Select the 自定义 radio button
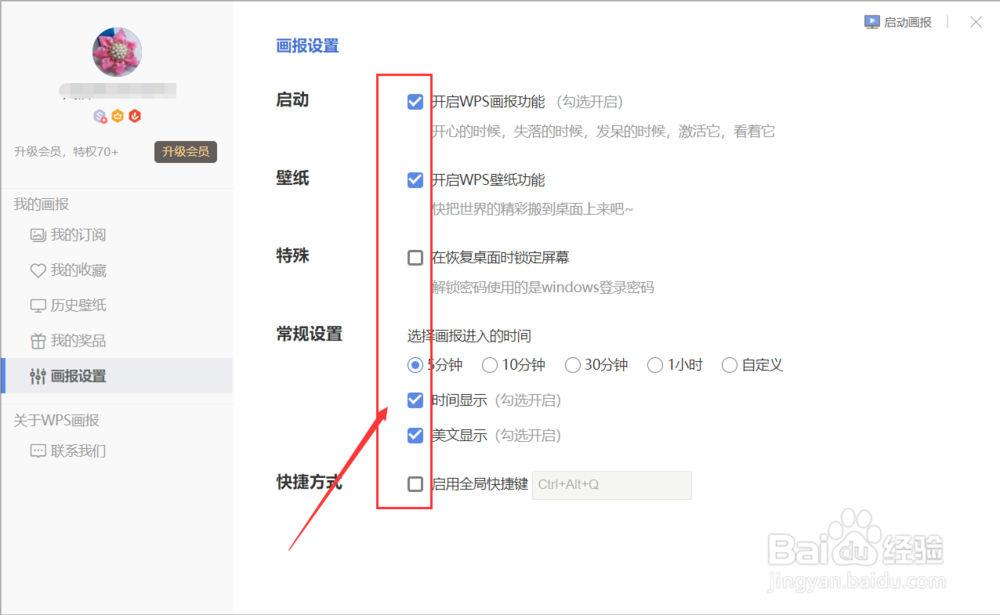 click(730, 365)
